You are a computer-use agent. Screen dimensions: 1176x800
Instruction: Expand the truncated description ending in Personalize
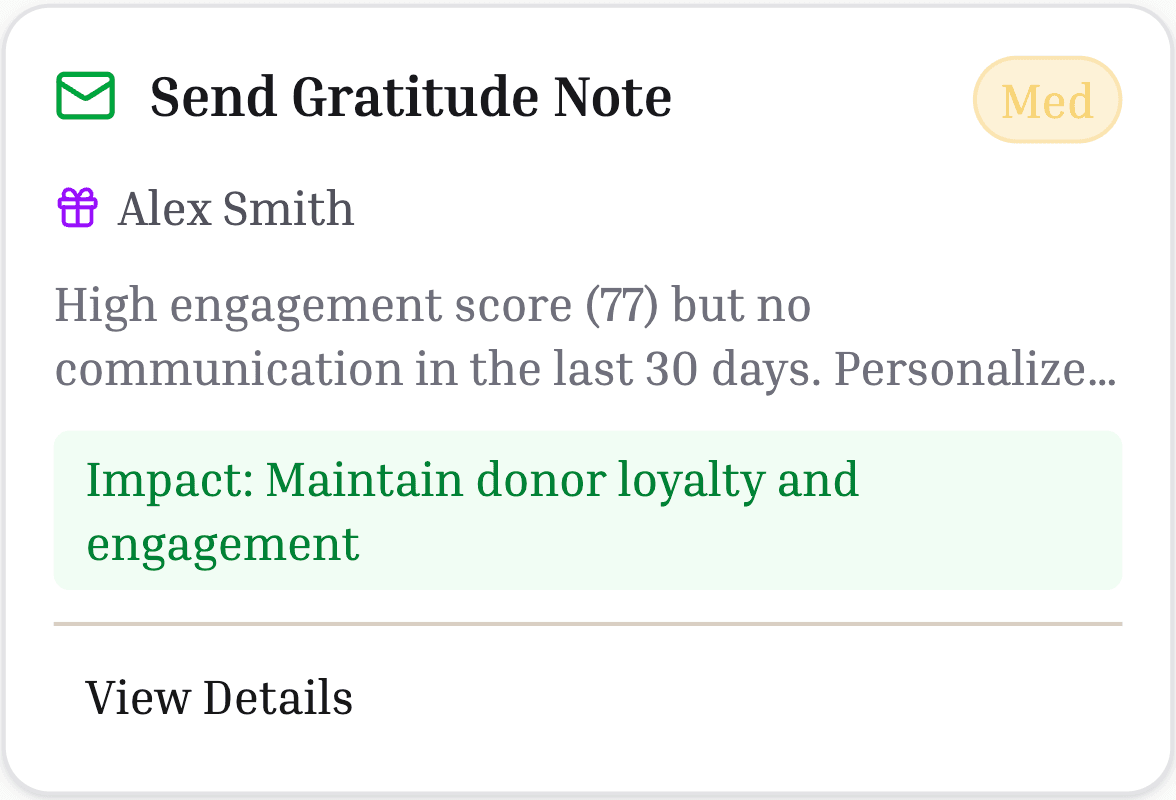pos(586,337)
